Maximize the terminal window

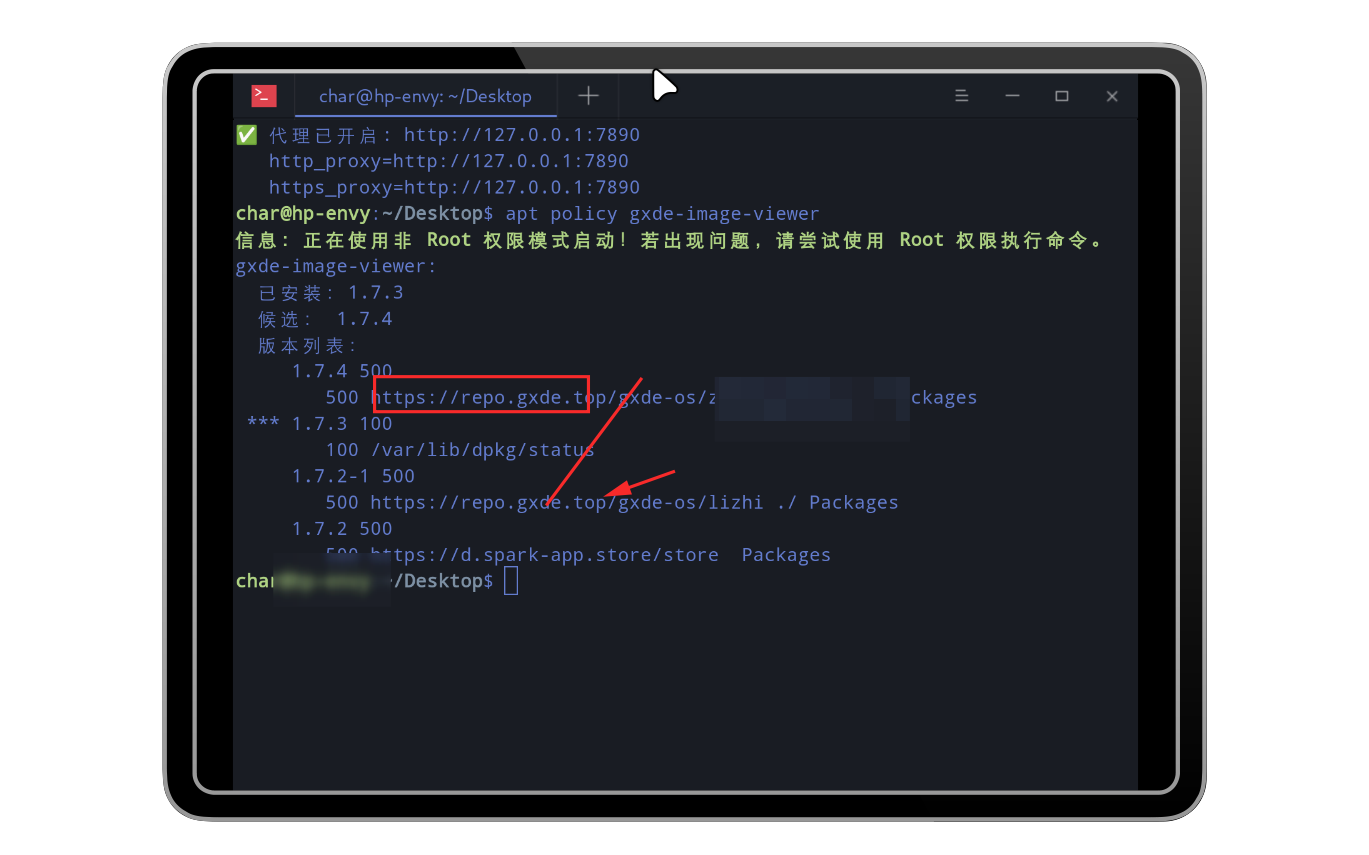1062,96
